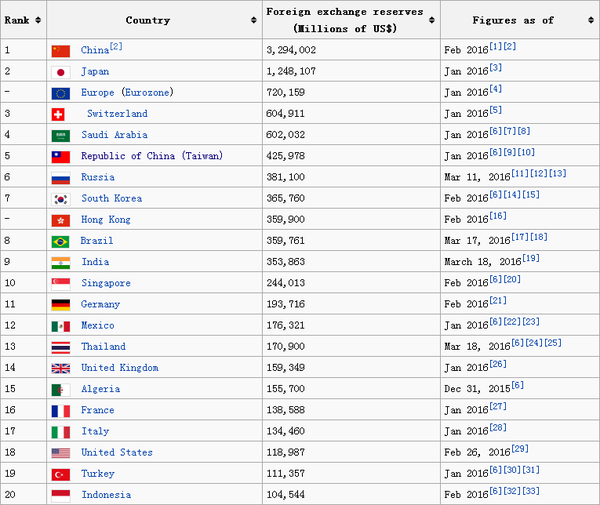Viewport: 600px width, 505px height.
Task: Click the China flag icon
Action: point(61,51)
